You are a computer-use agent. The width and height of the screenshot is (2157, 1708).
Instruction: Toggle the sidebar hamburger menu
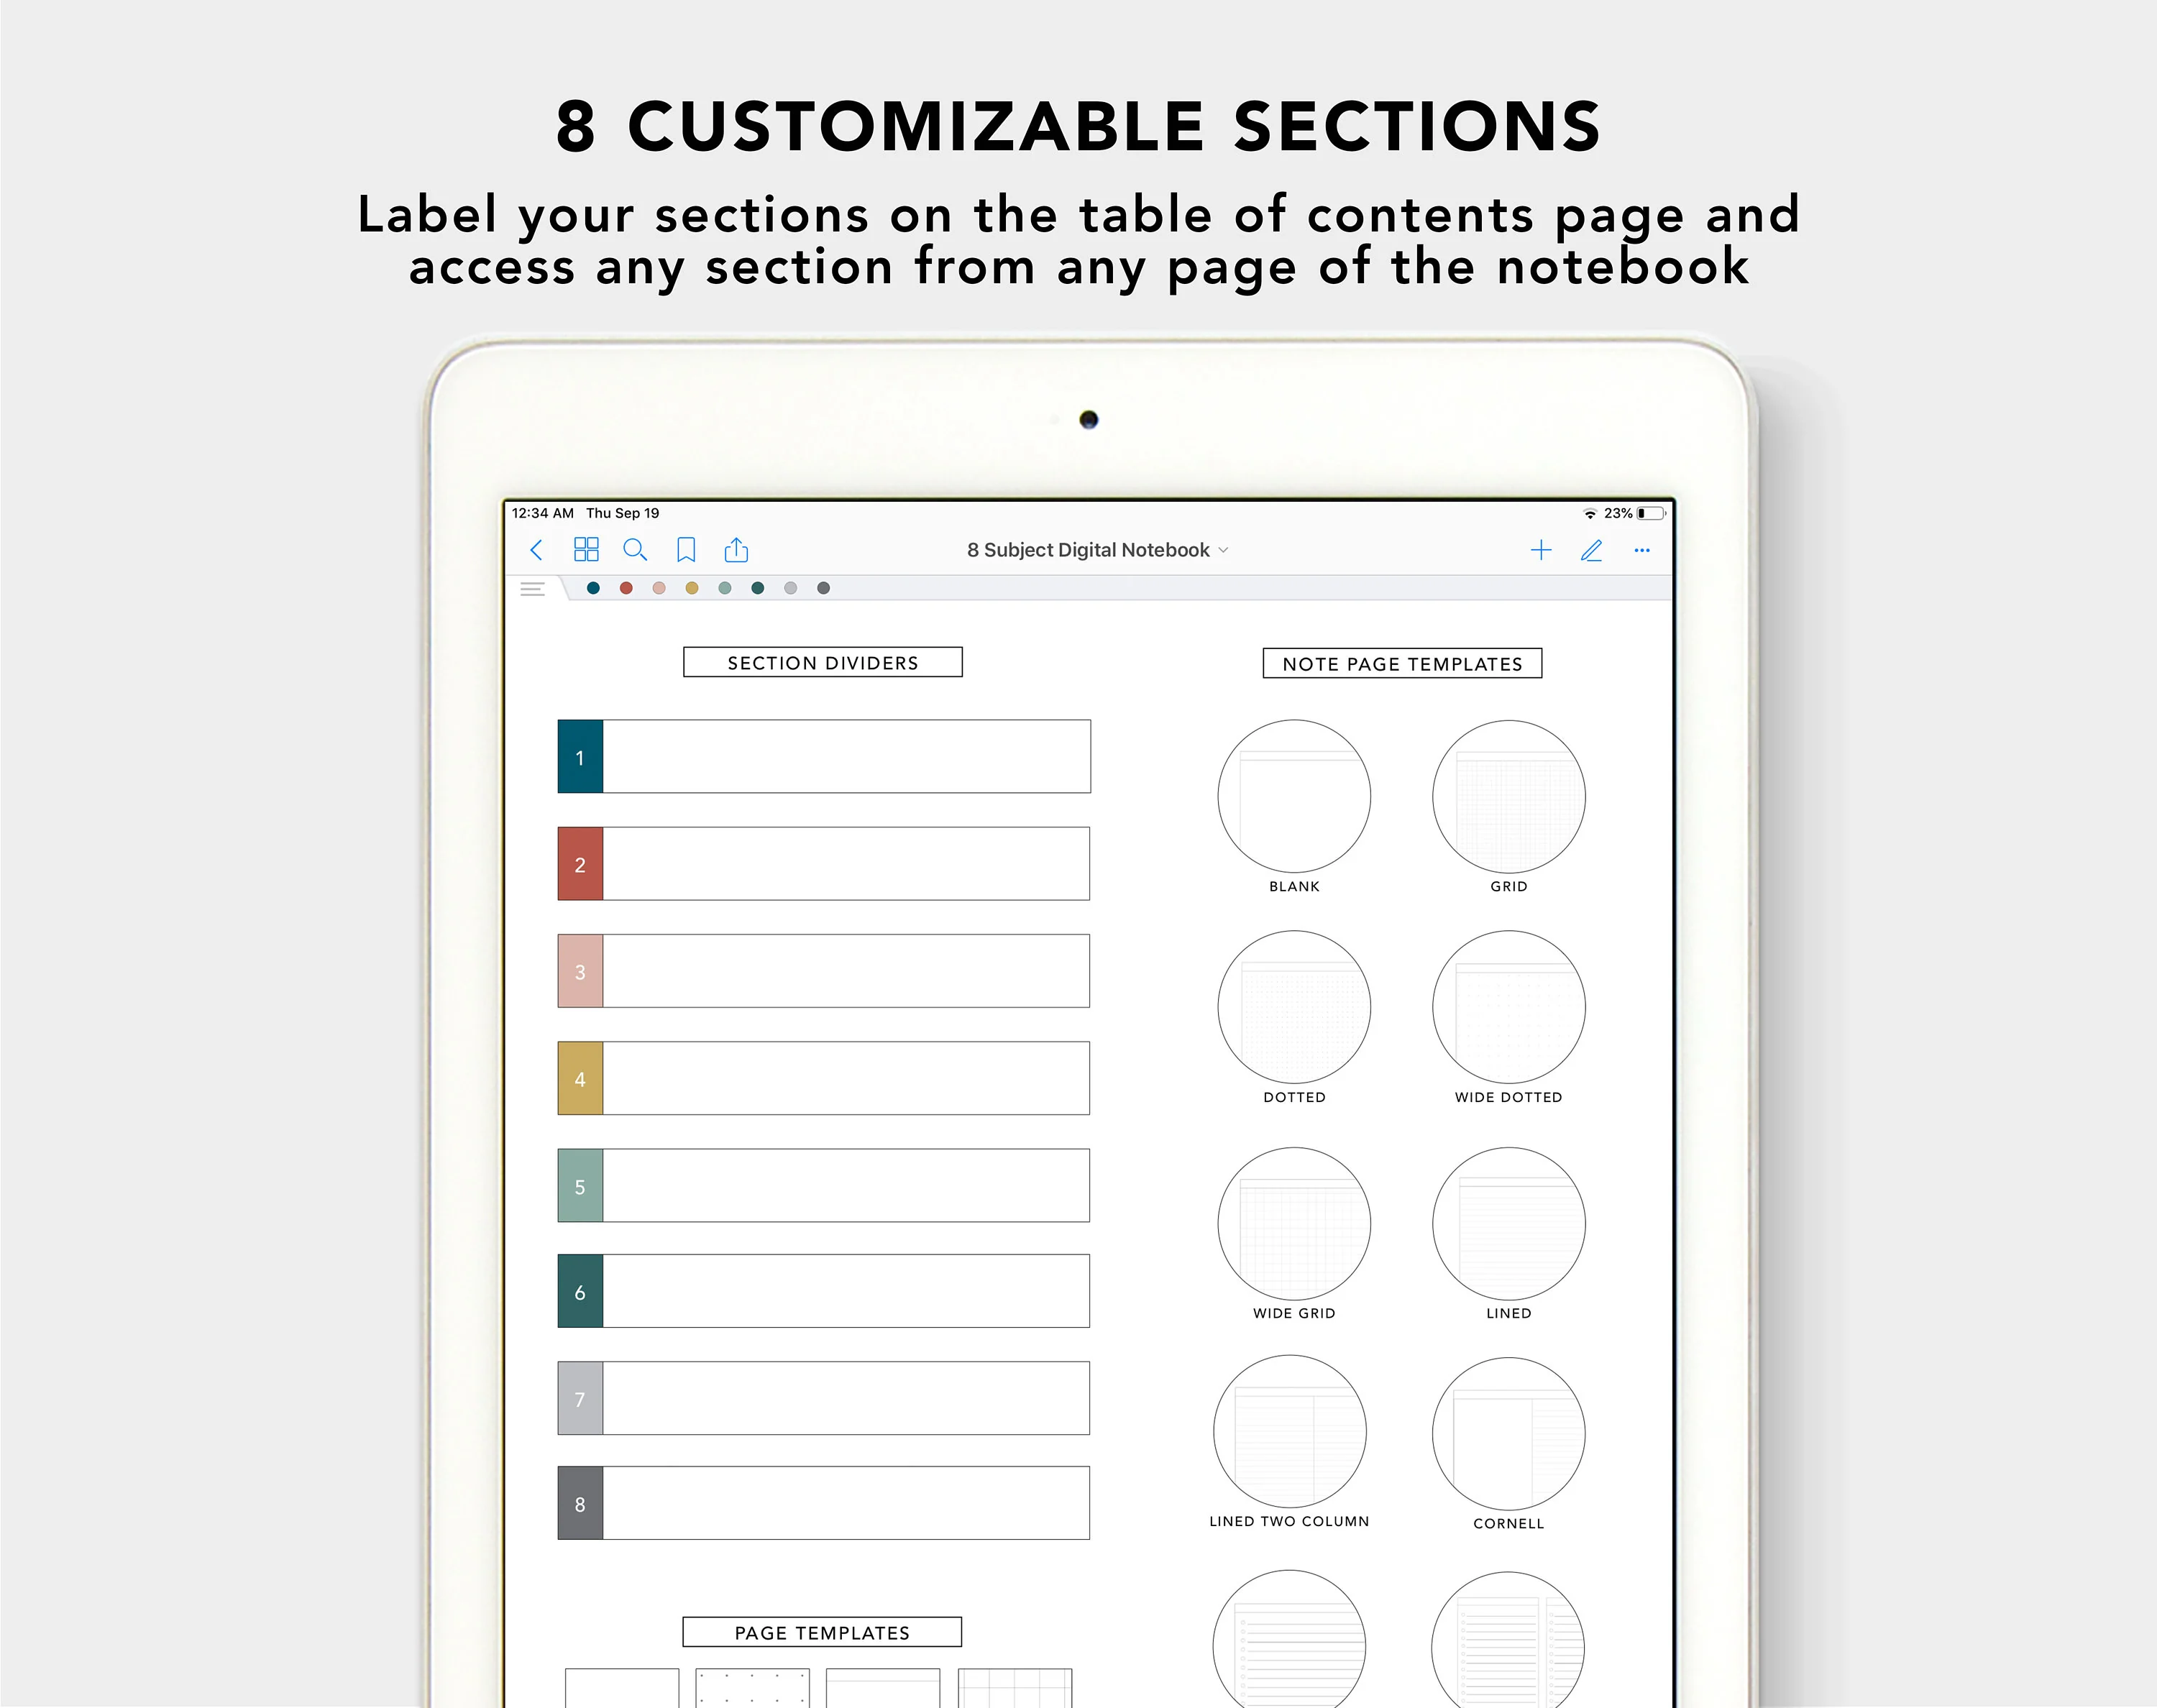[532, 588]
